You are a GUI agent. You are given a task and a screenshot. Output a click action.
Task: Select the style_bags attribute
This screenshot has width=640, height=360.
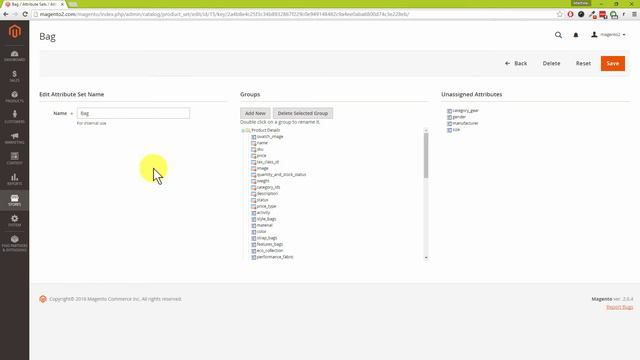tap(266, 219)
